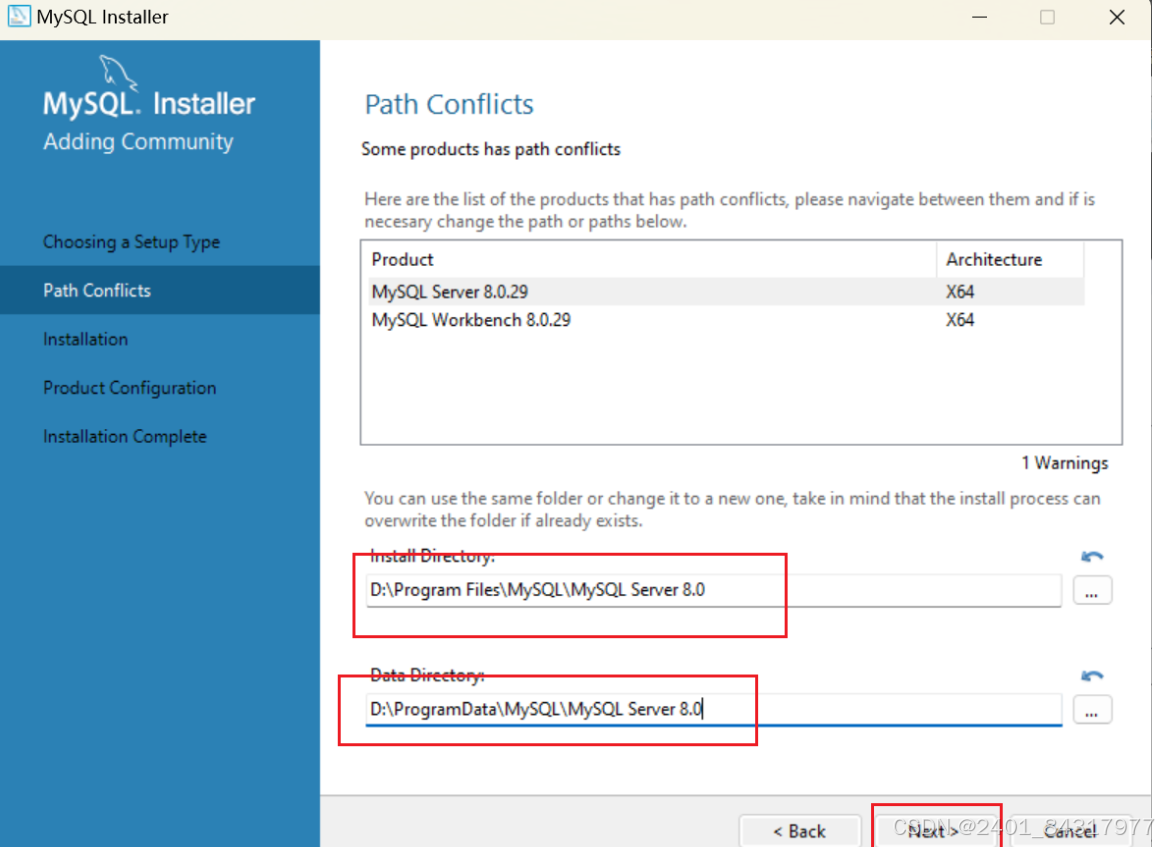The height and width of the screenshot is (847, 1159).
Task: Close the MySQL Installer window
Action: [1117, 17]
